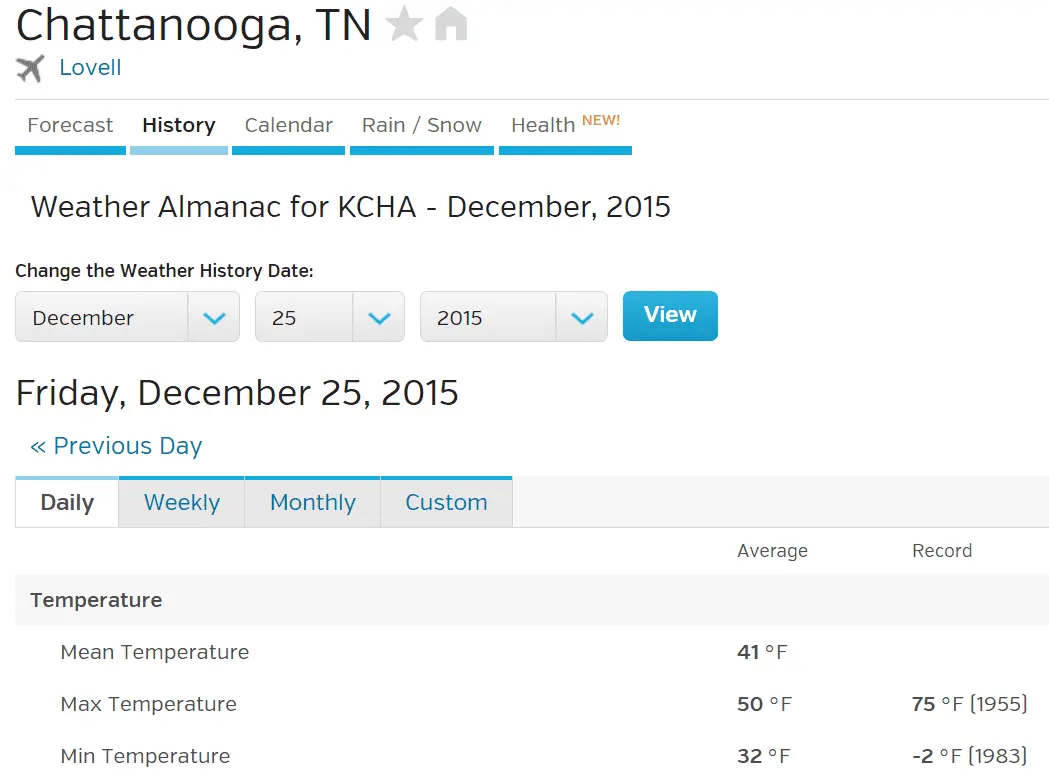This screenshot has height=782, width=1049.
Task: Switch to the Forecast tab
Action: pos(70,126)
